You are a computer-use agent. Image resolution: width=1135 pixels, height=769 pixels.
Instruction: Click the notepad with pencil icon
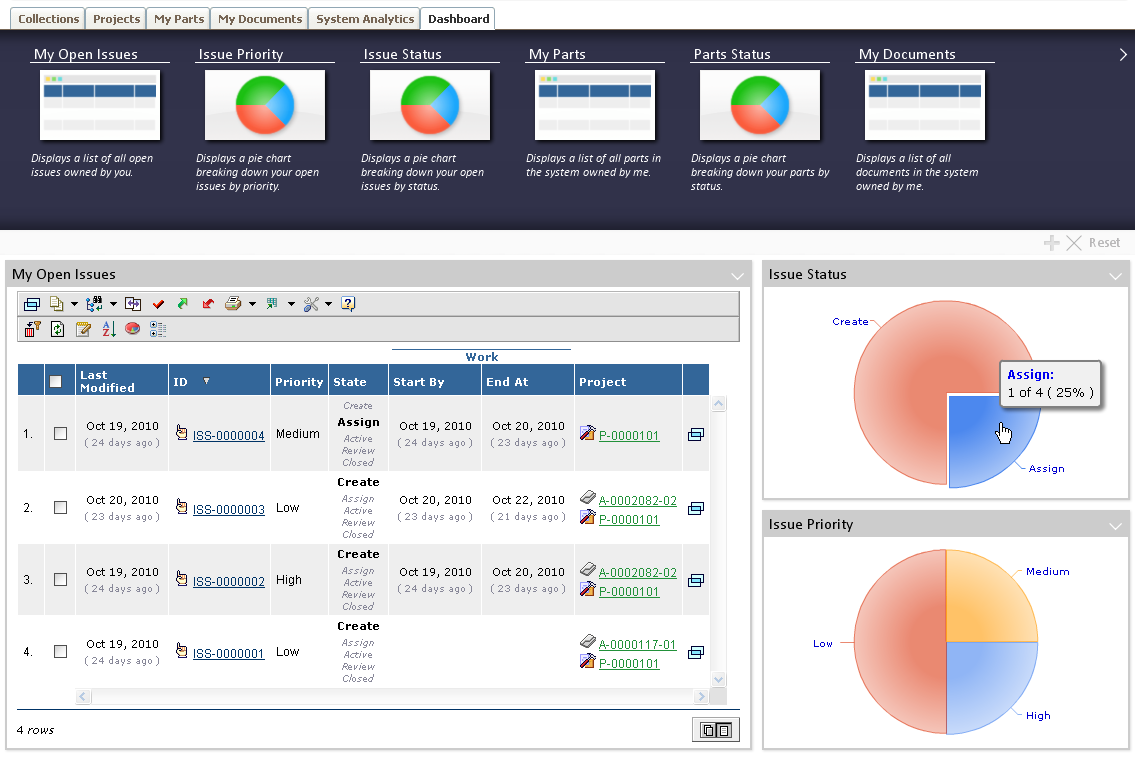click(x=83, y=329)
